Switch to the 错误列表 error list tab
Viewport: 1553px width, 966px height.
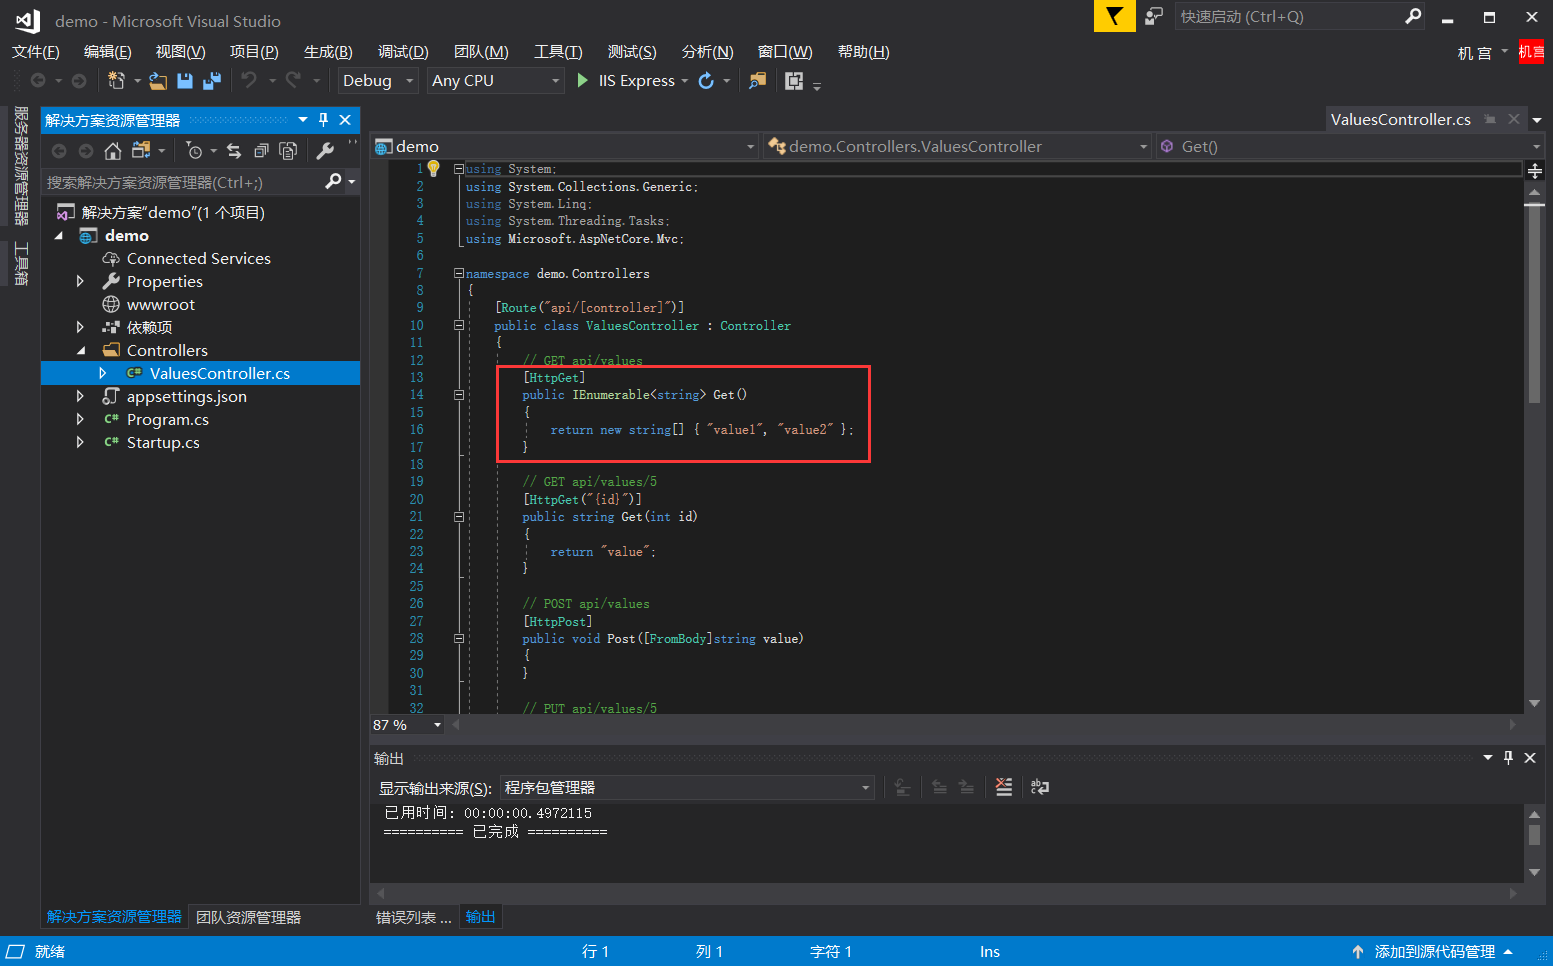413,917
